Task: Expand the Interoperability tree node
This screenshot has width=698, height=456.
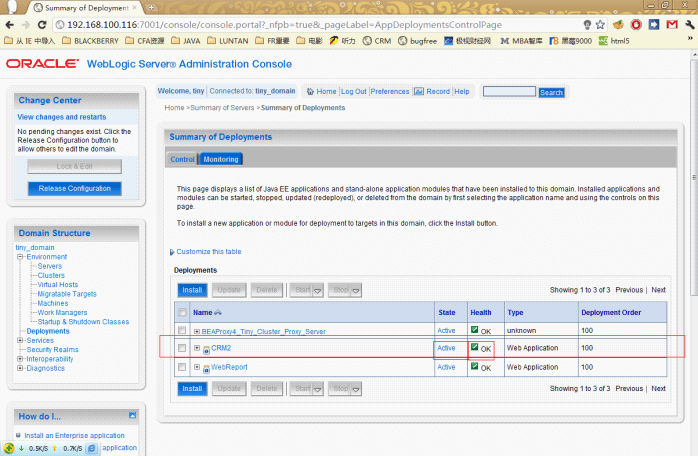Action: (20, 359)
